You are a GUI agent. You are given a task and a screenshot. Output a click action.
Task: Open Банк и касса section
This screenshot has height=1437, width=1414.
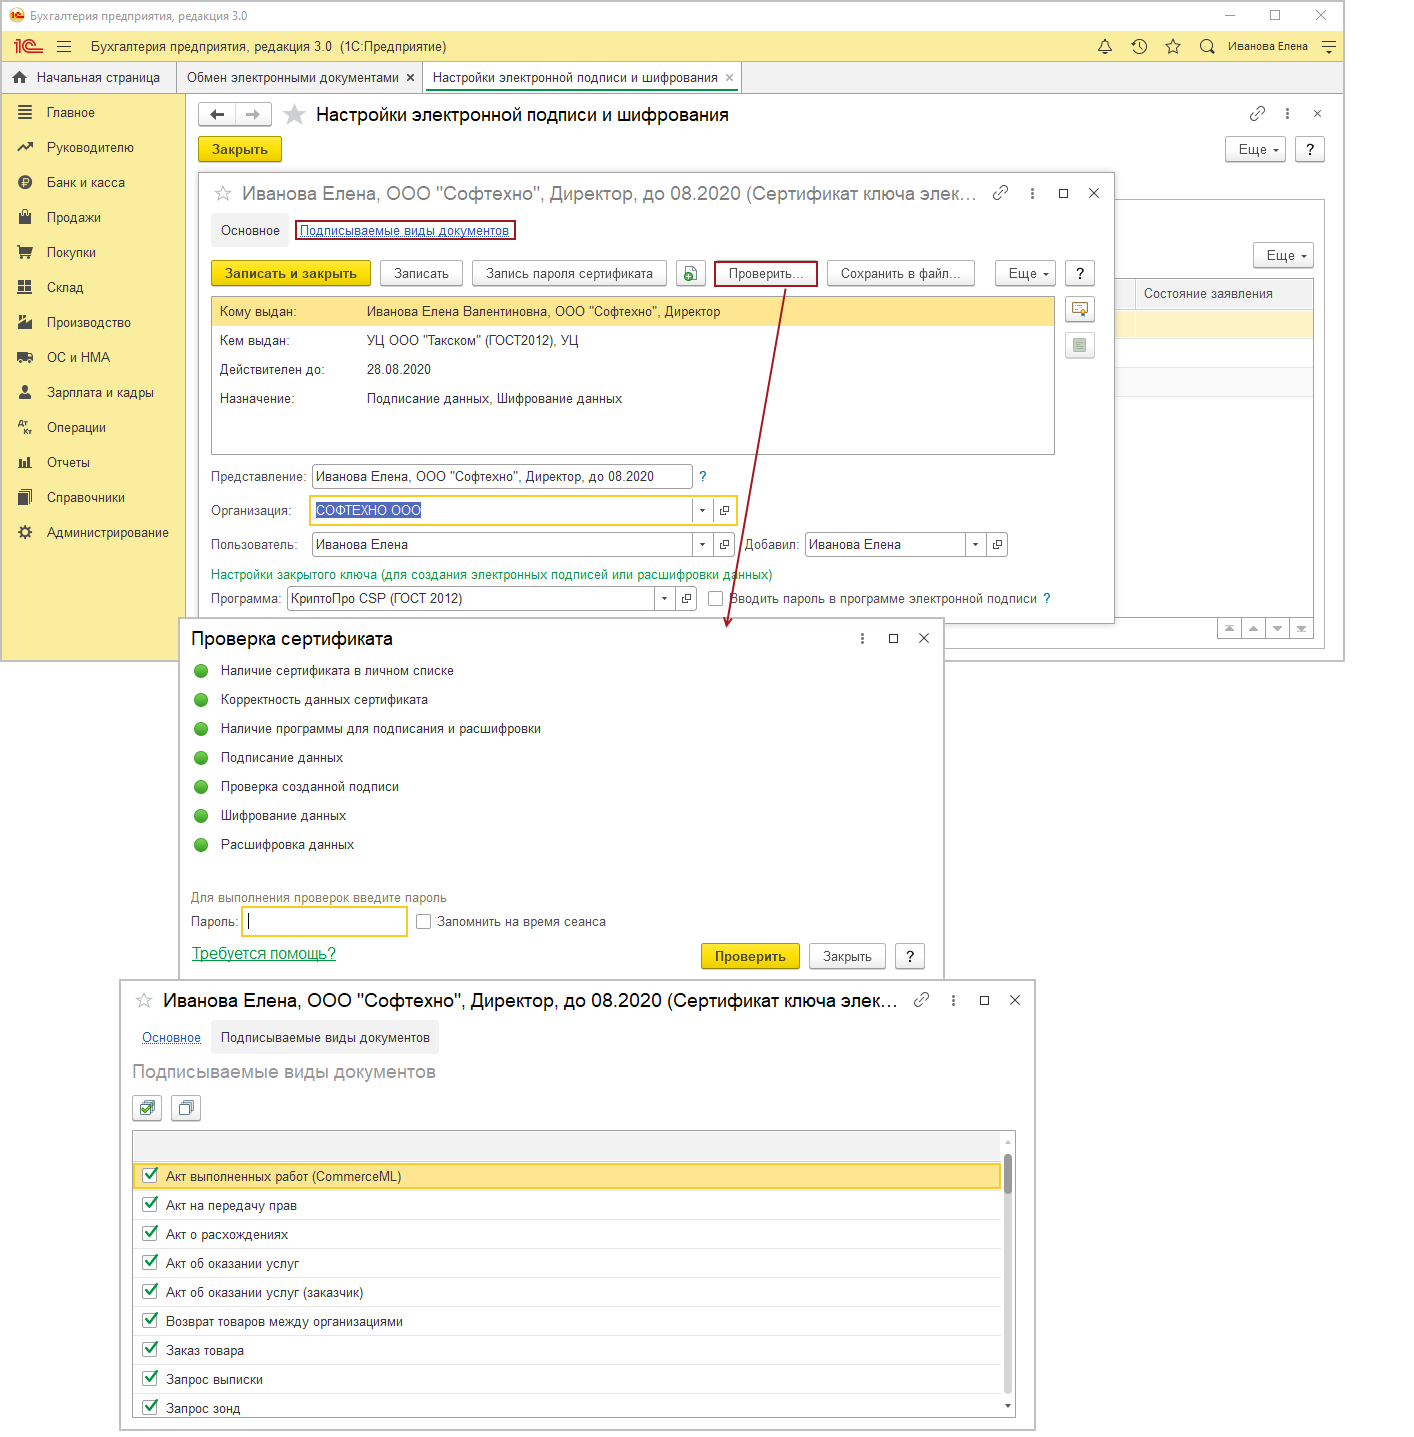tap(86, 182)
